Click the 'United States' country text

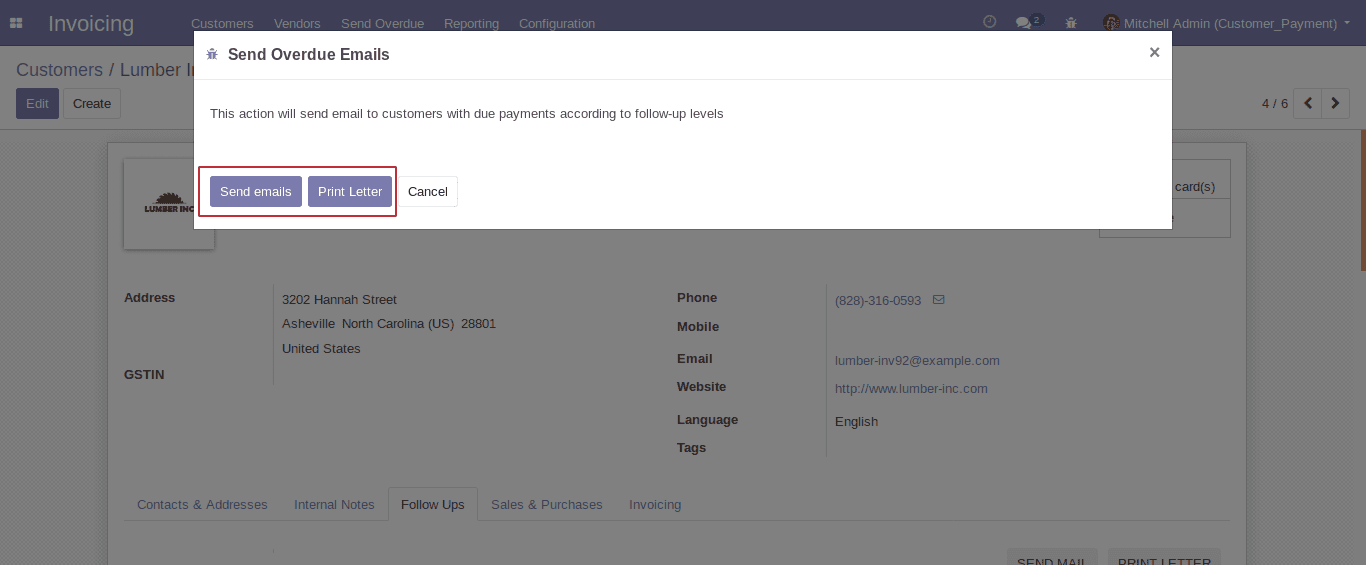[x=321, y=348]
